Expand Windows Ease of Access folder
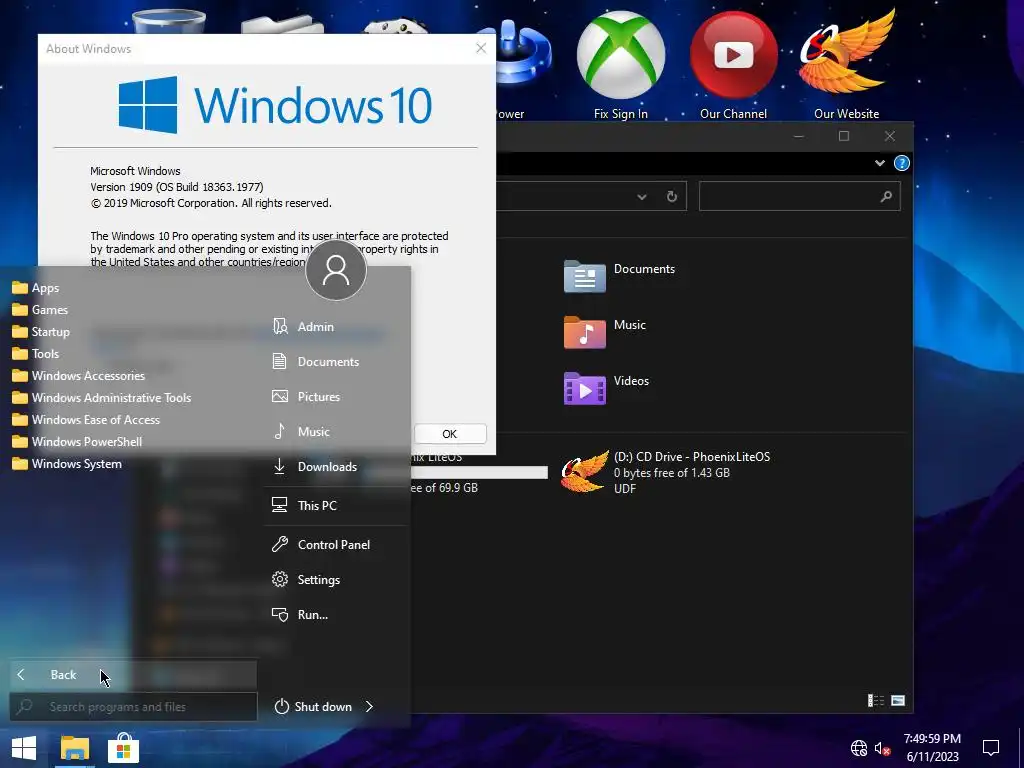 click(86, 419)
